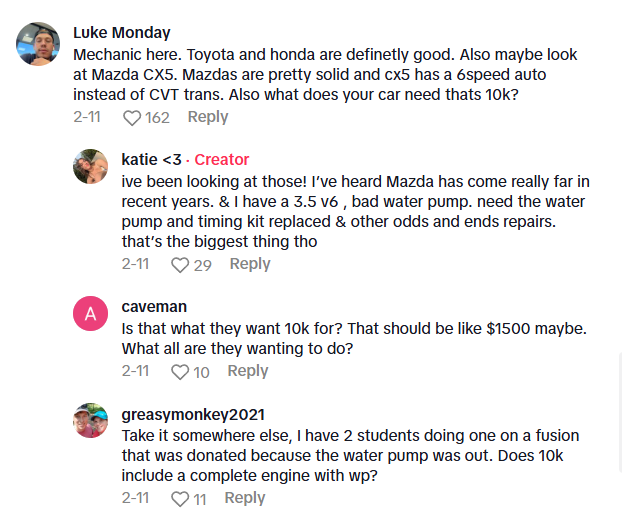Tap the heart on caveman's comment

[x=180, y=372]
